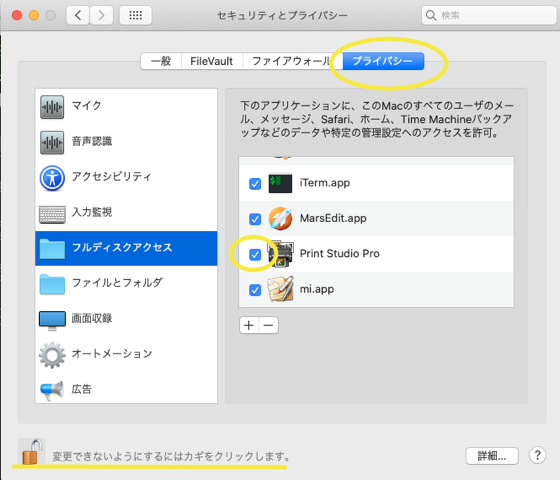The image size is (560, 480).
Task: Open the 詳細... advanced button
Action: coord(492,456)
